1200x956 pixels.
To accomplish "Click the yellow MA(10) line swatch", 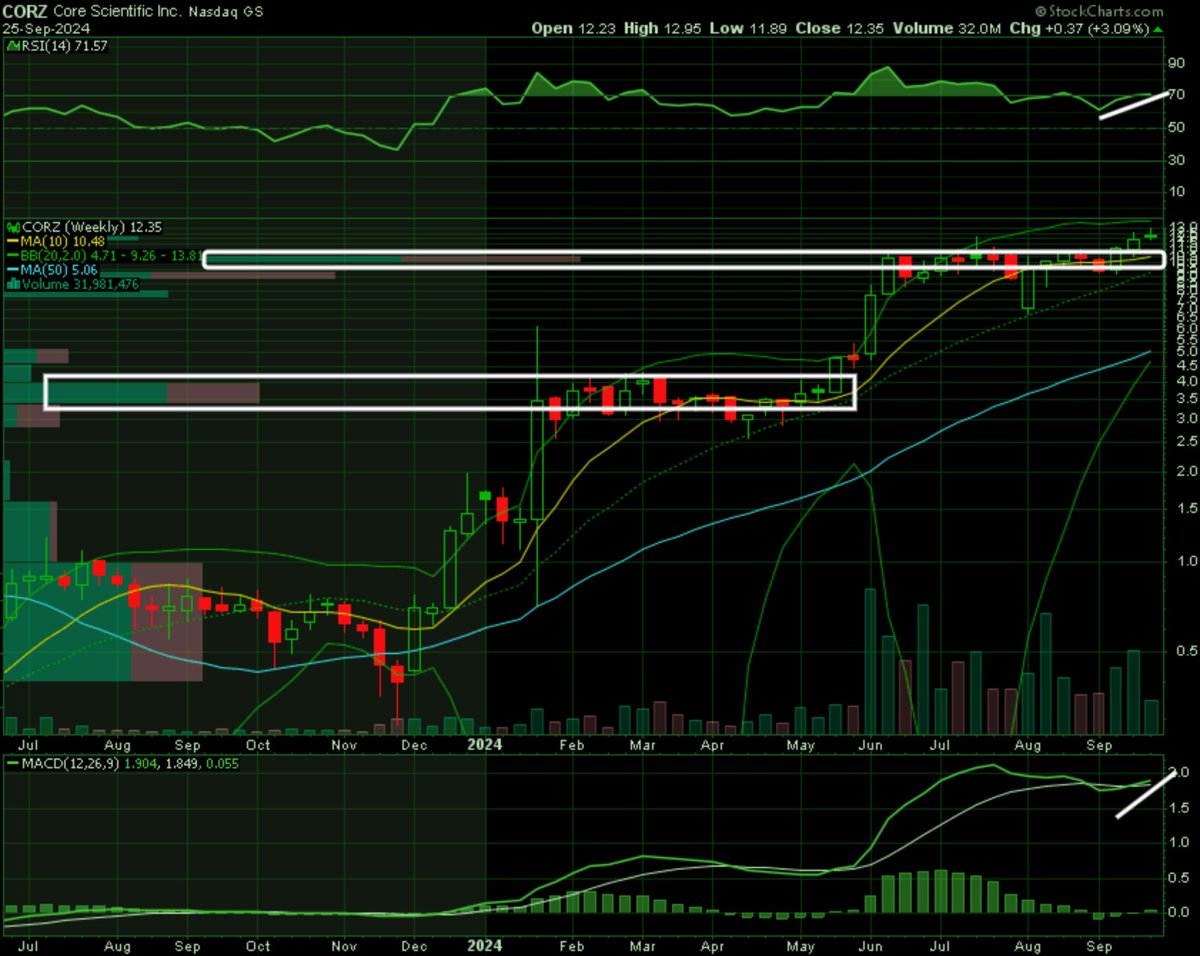I will click(14, 242).
